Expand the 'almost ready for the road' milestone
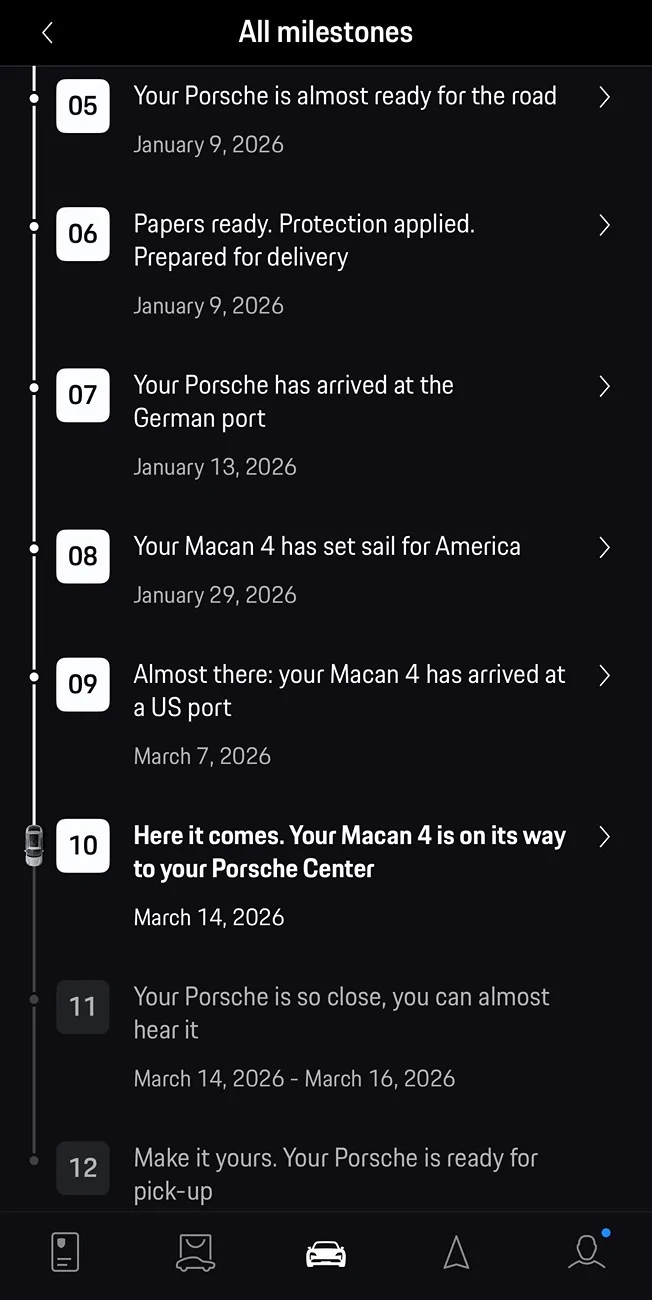Viewport: 652px width, 1300px height. 604,97
